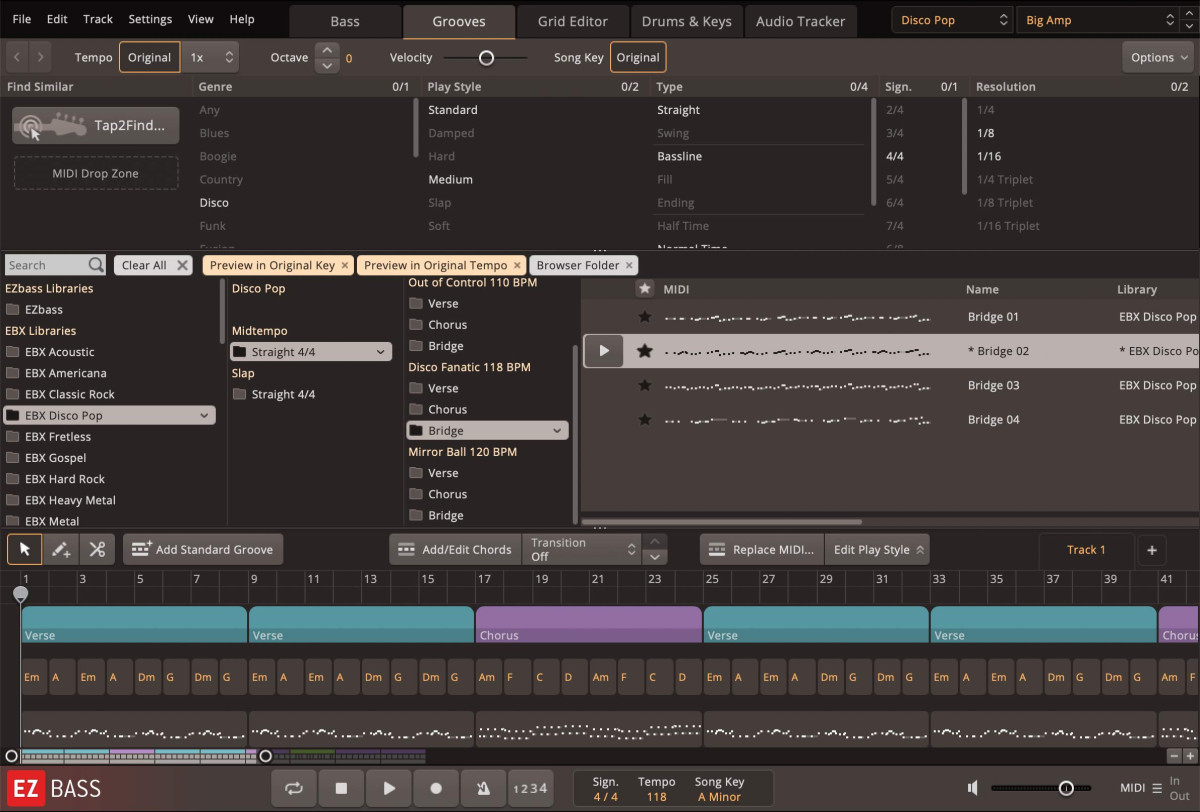
Task: Adjust the Velocity slider
Action: click(485, 57)
